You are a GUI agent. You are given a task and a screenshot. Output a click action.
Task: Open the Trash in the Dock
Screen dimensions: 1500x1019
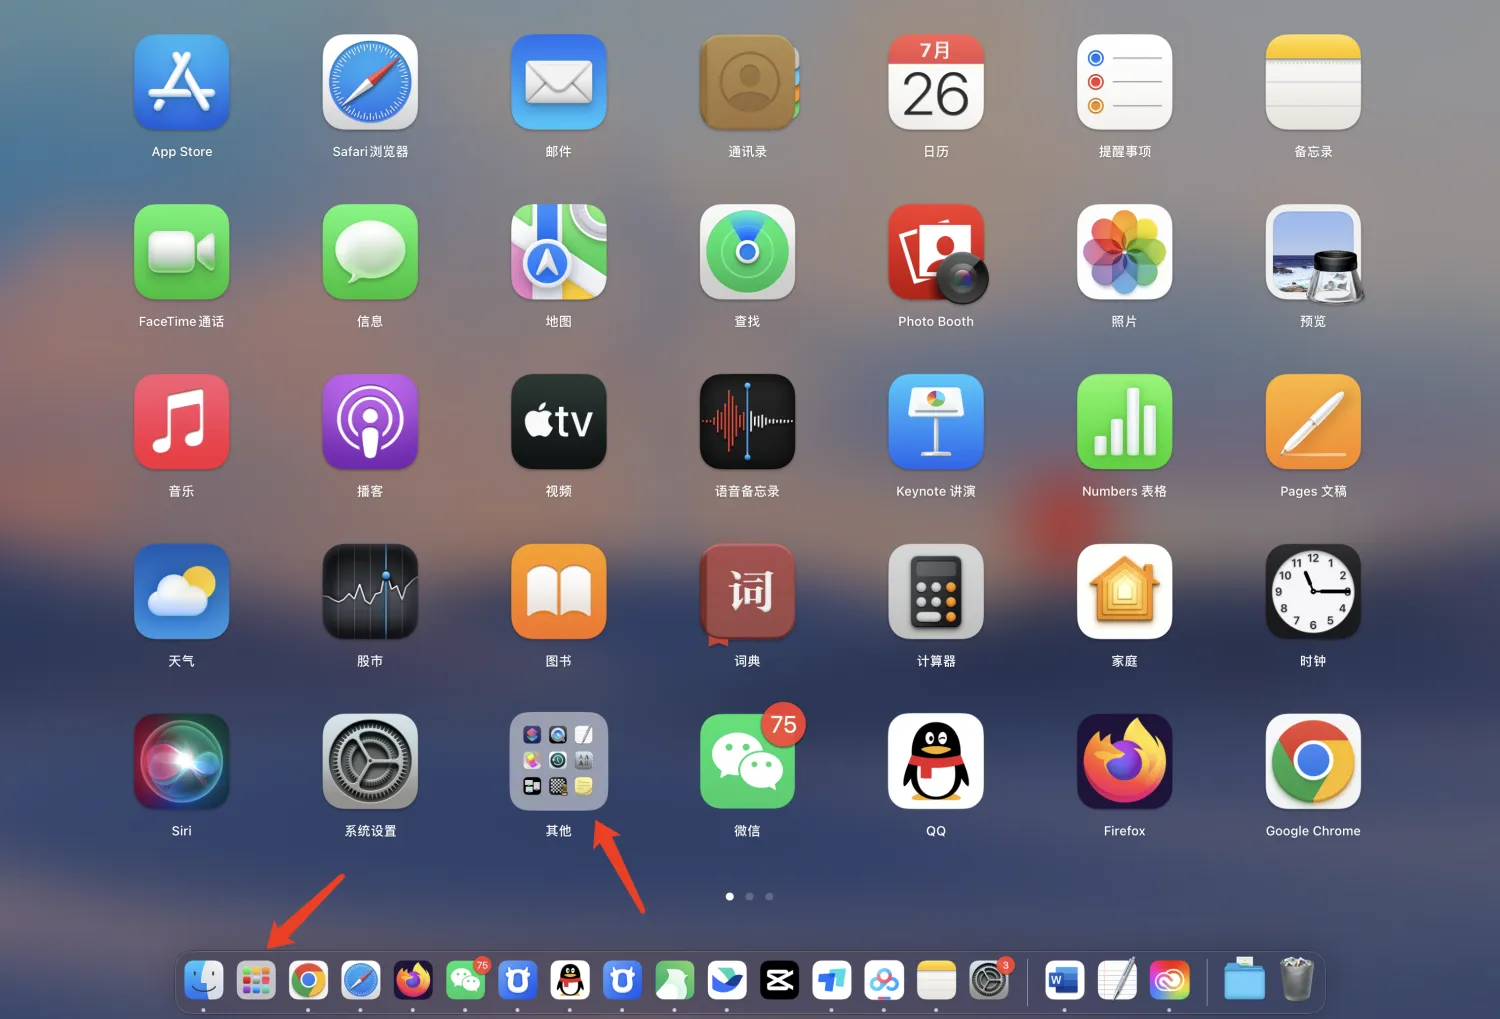pos(1297,979)
